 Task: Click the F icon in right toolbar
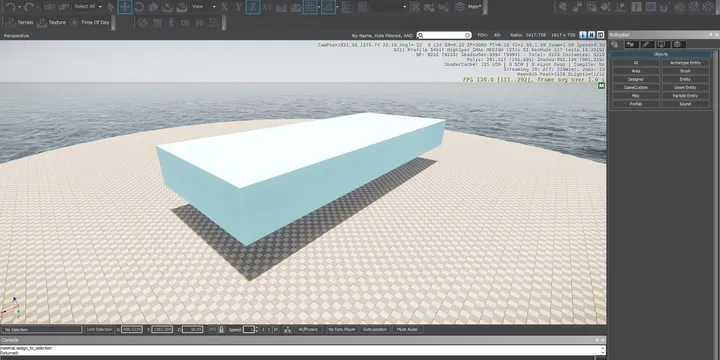click(x=636, y=6)
